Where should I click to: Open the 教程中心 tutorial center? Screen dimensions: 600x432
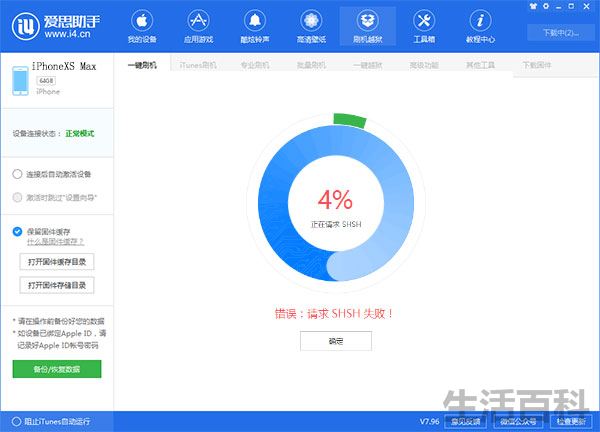(x=480, y=26)
